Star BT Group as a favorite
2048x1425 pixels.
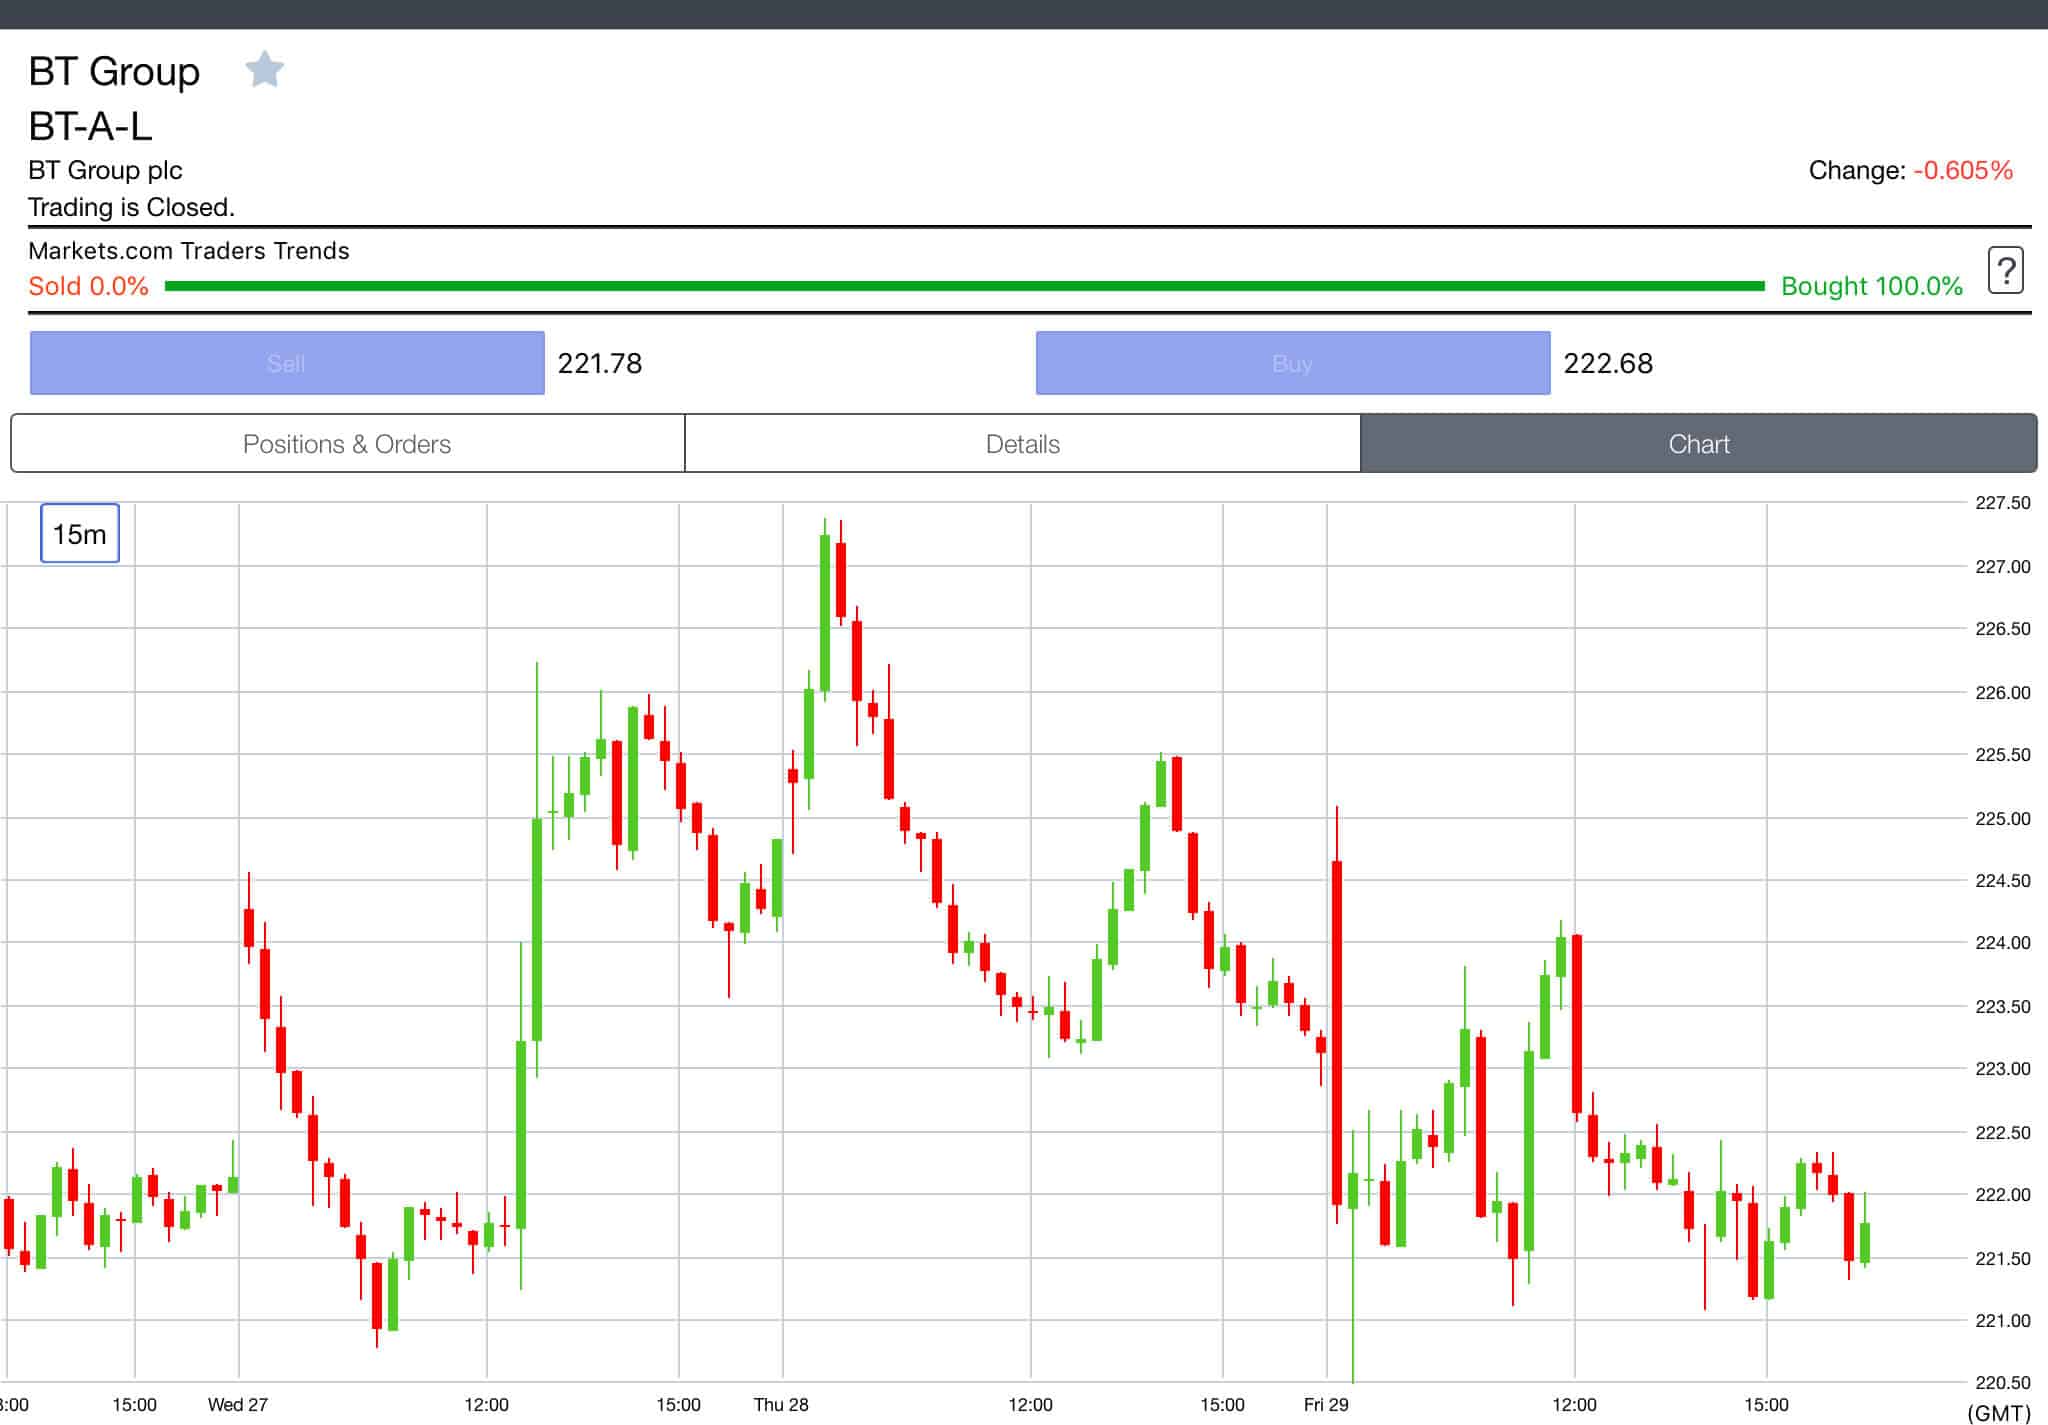pyautogui.click(x=265, y=70)
